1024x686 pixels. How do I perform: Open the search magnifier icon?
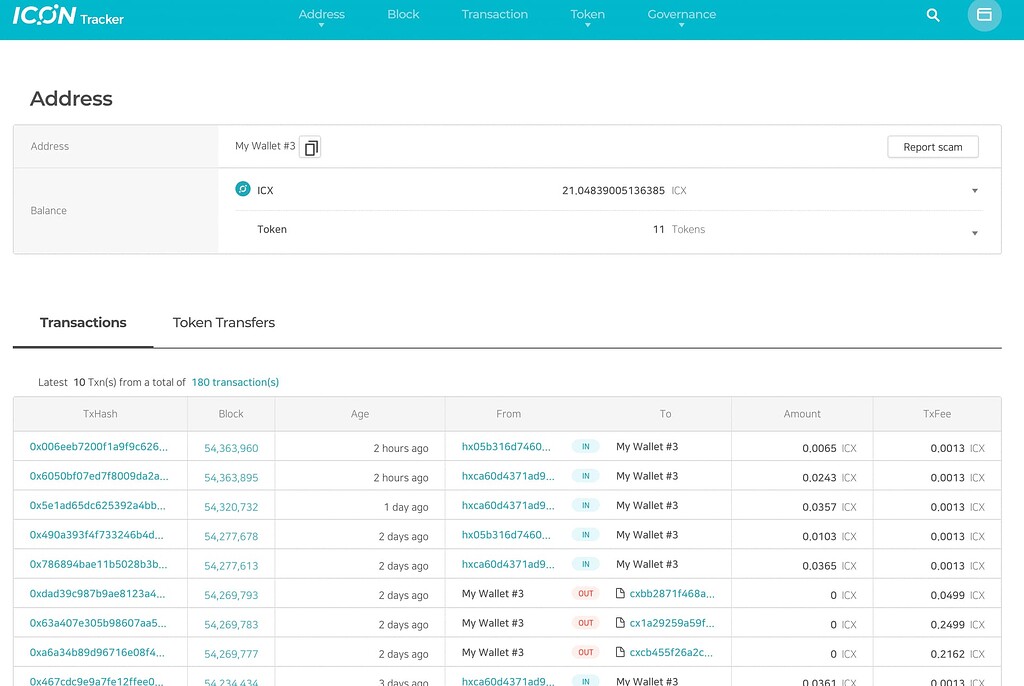(x=932, y=15)
